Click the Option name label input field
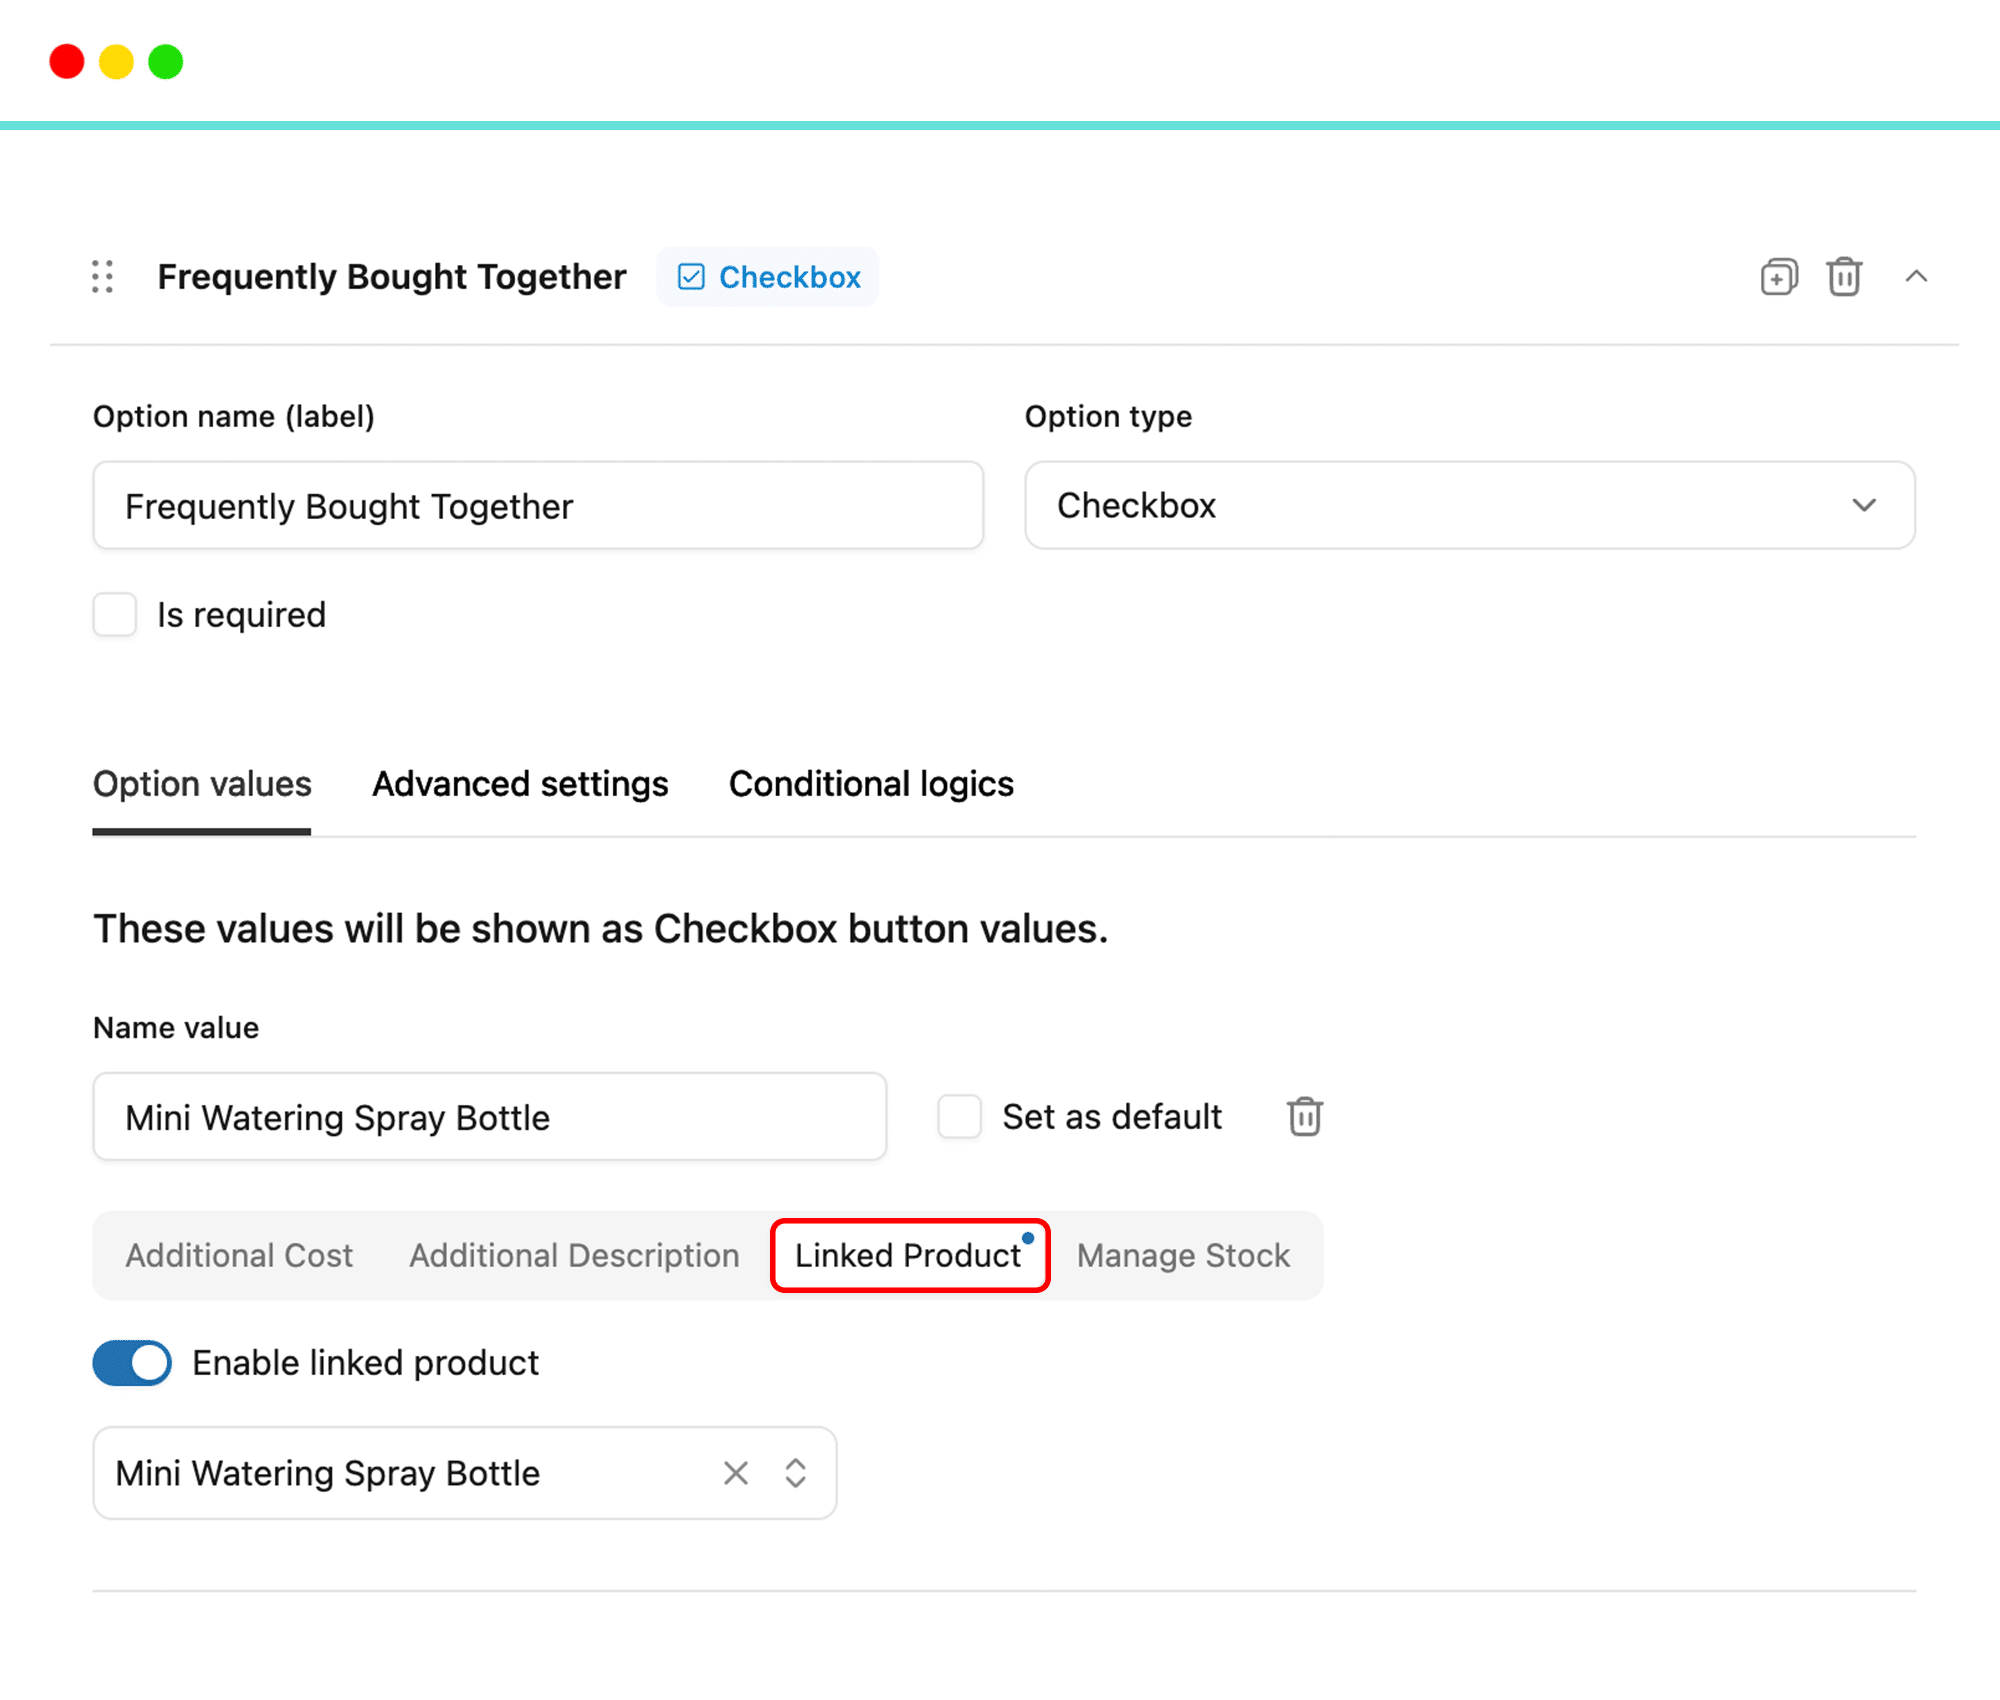 [538, 505]
